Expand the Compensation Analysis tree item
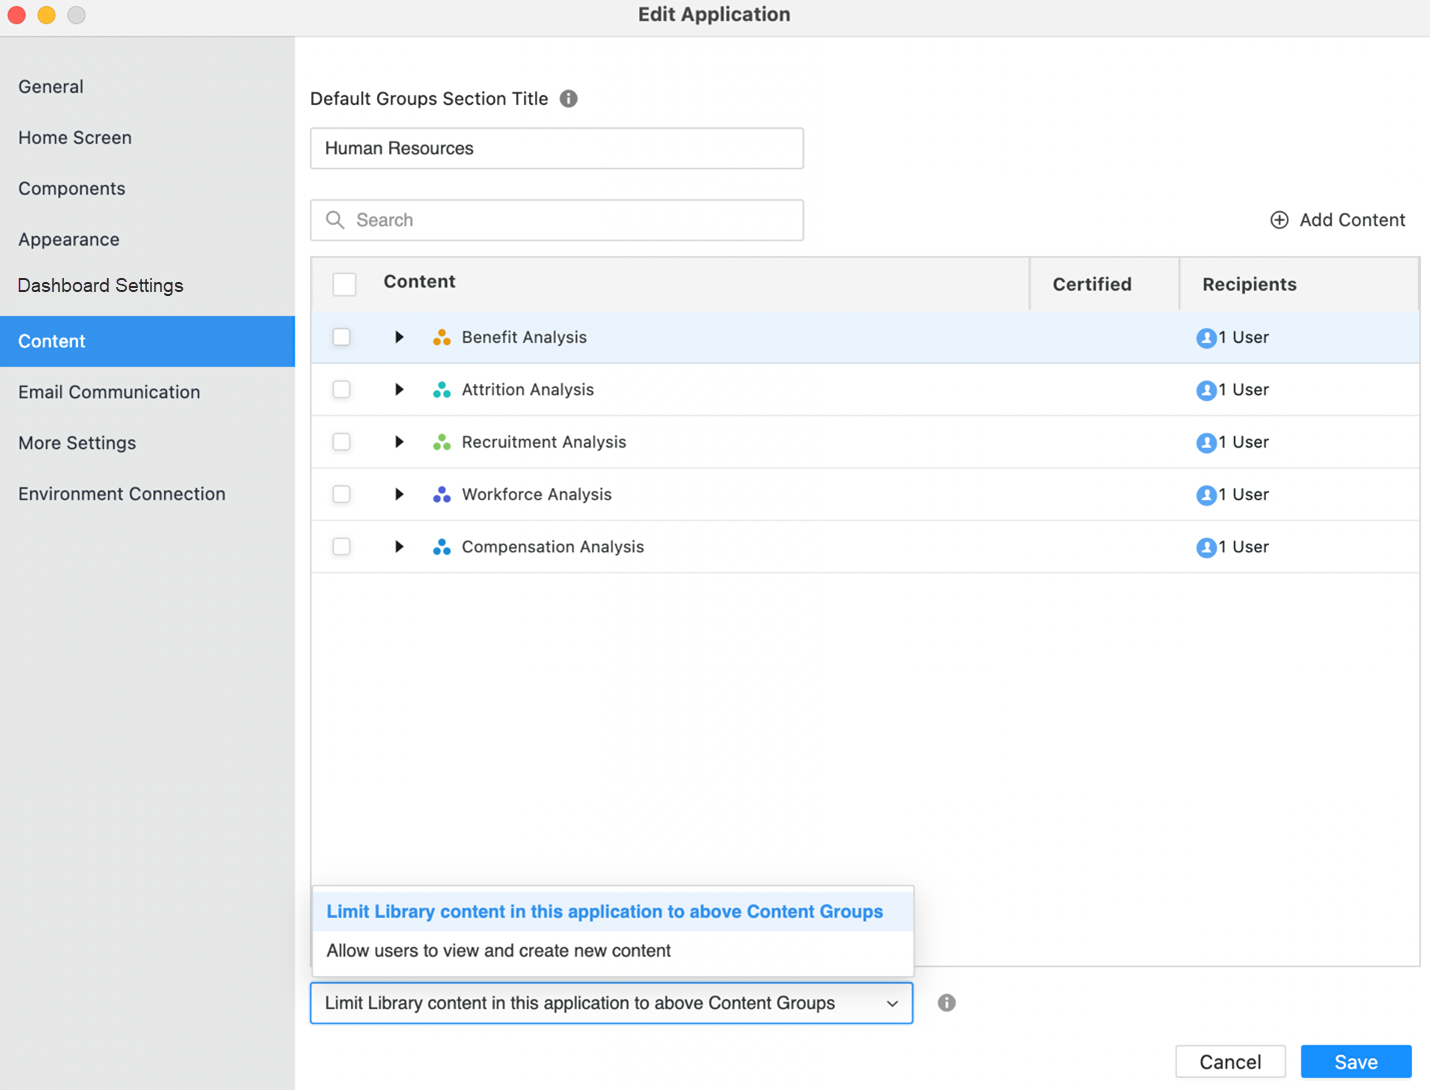Image resolution: width=1430 pixels, height=1090 pixels. [399, 547]
